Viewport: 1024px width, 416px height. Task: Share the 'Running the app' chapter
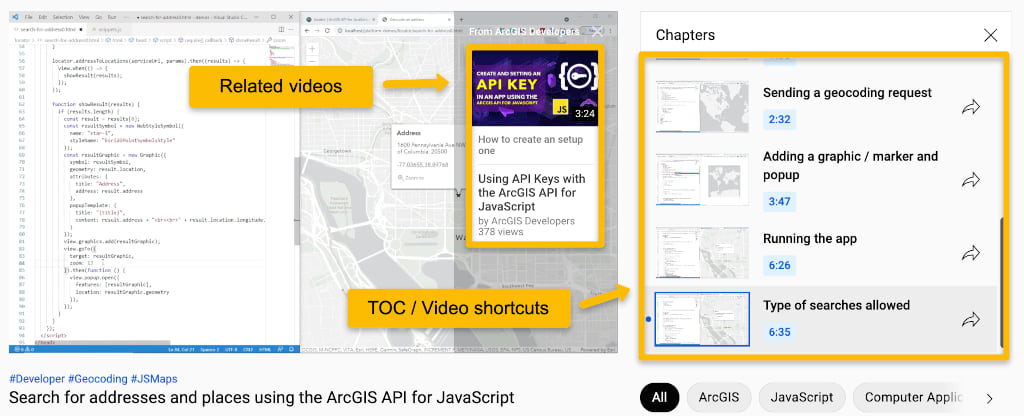coord(971,253)
